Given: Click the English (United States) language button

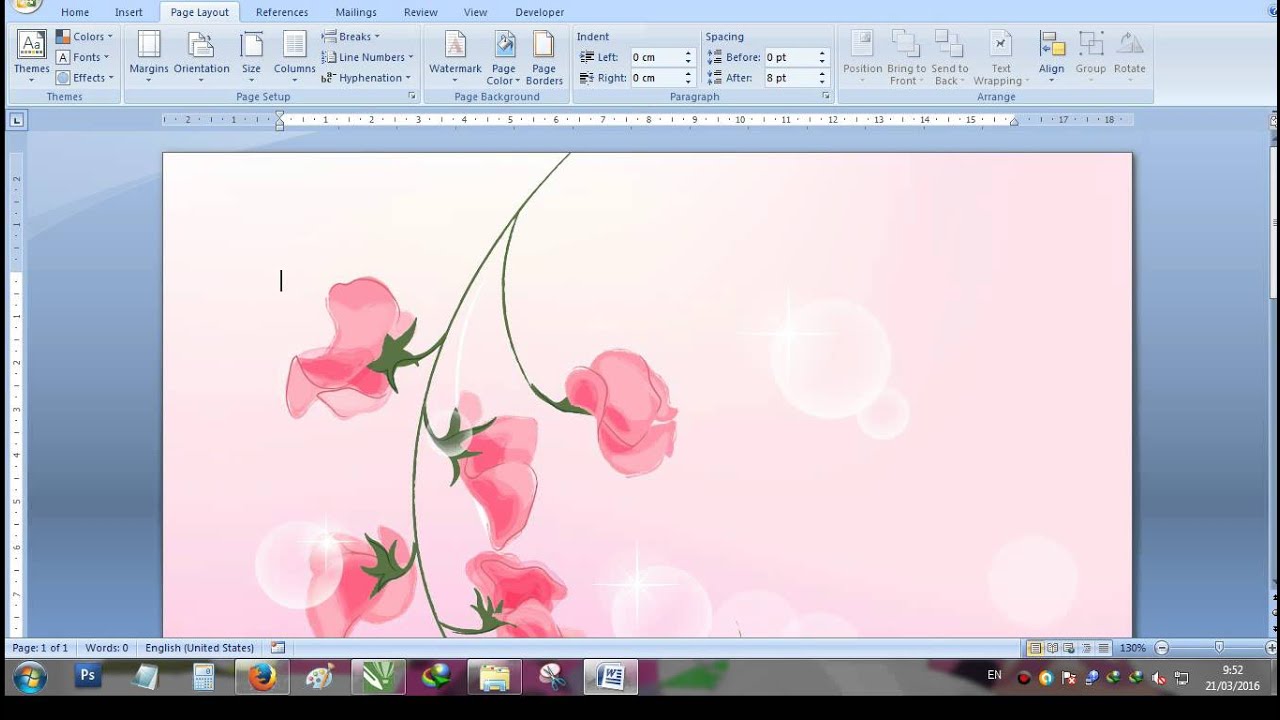Looking at the screenshot, I should pos(199,648).
